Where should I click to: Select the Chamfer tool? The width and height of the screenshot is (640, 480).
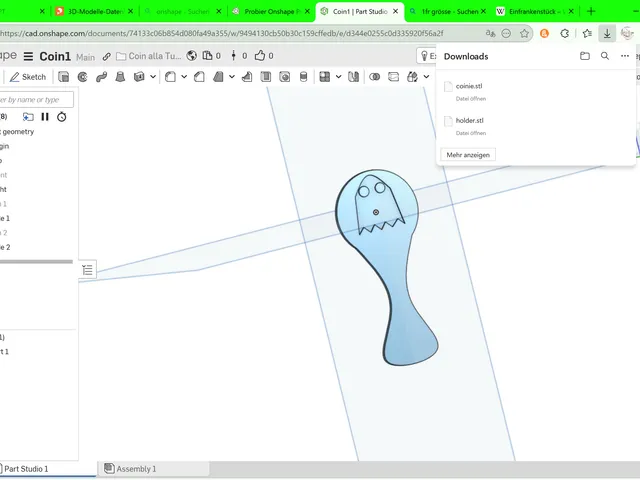click(199, 77)
